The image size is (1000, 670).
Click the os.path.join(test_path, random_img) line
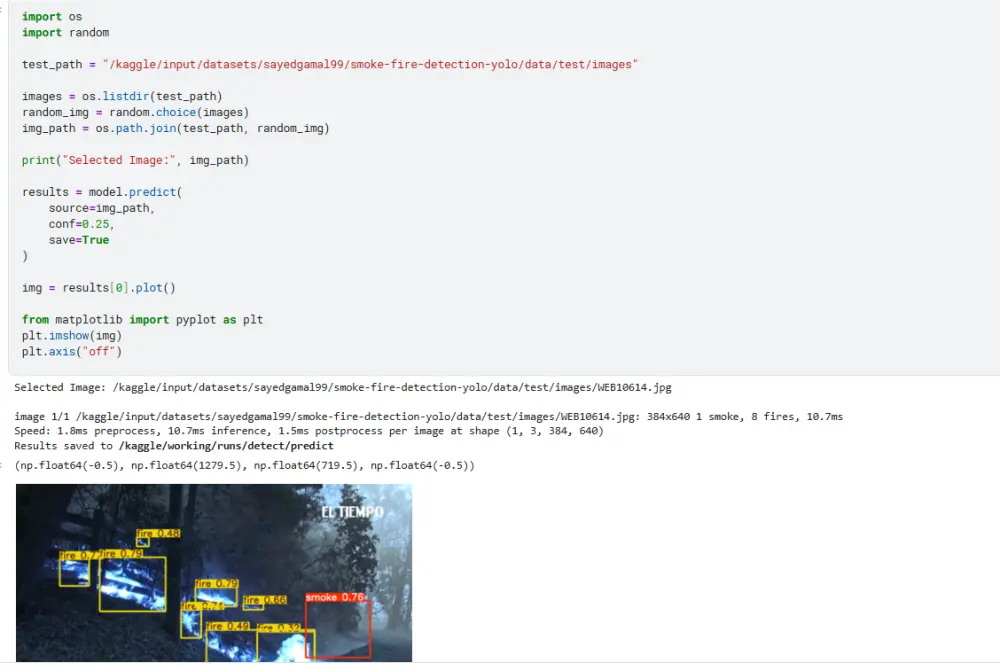pyautogui.click(x=175, y=128)
